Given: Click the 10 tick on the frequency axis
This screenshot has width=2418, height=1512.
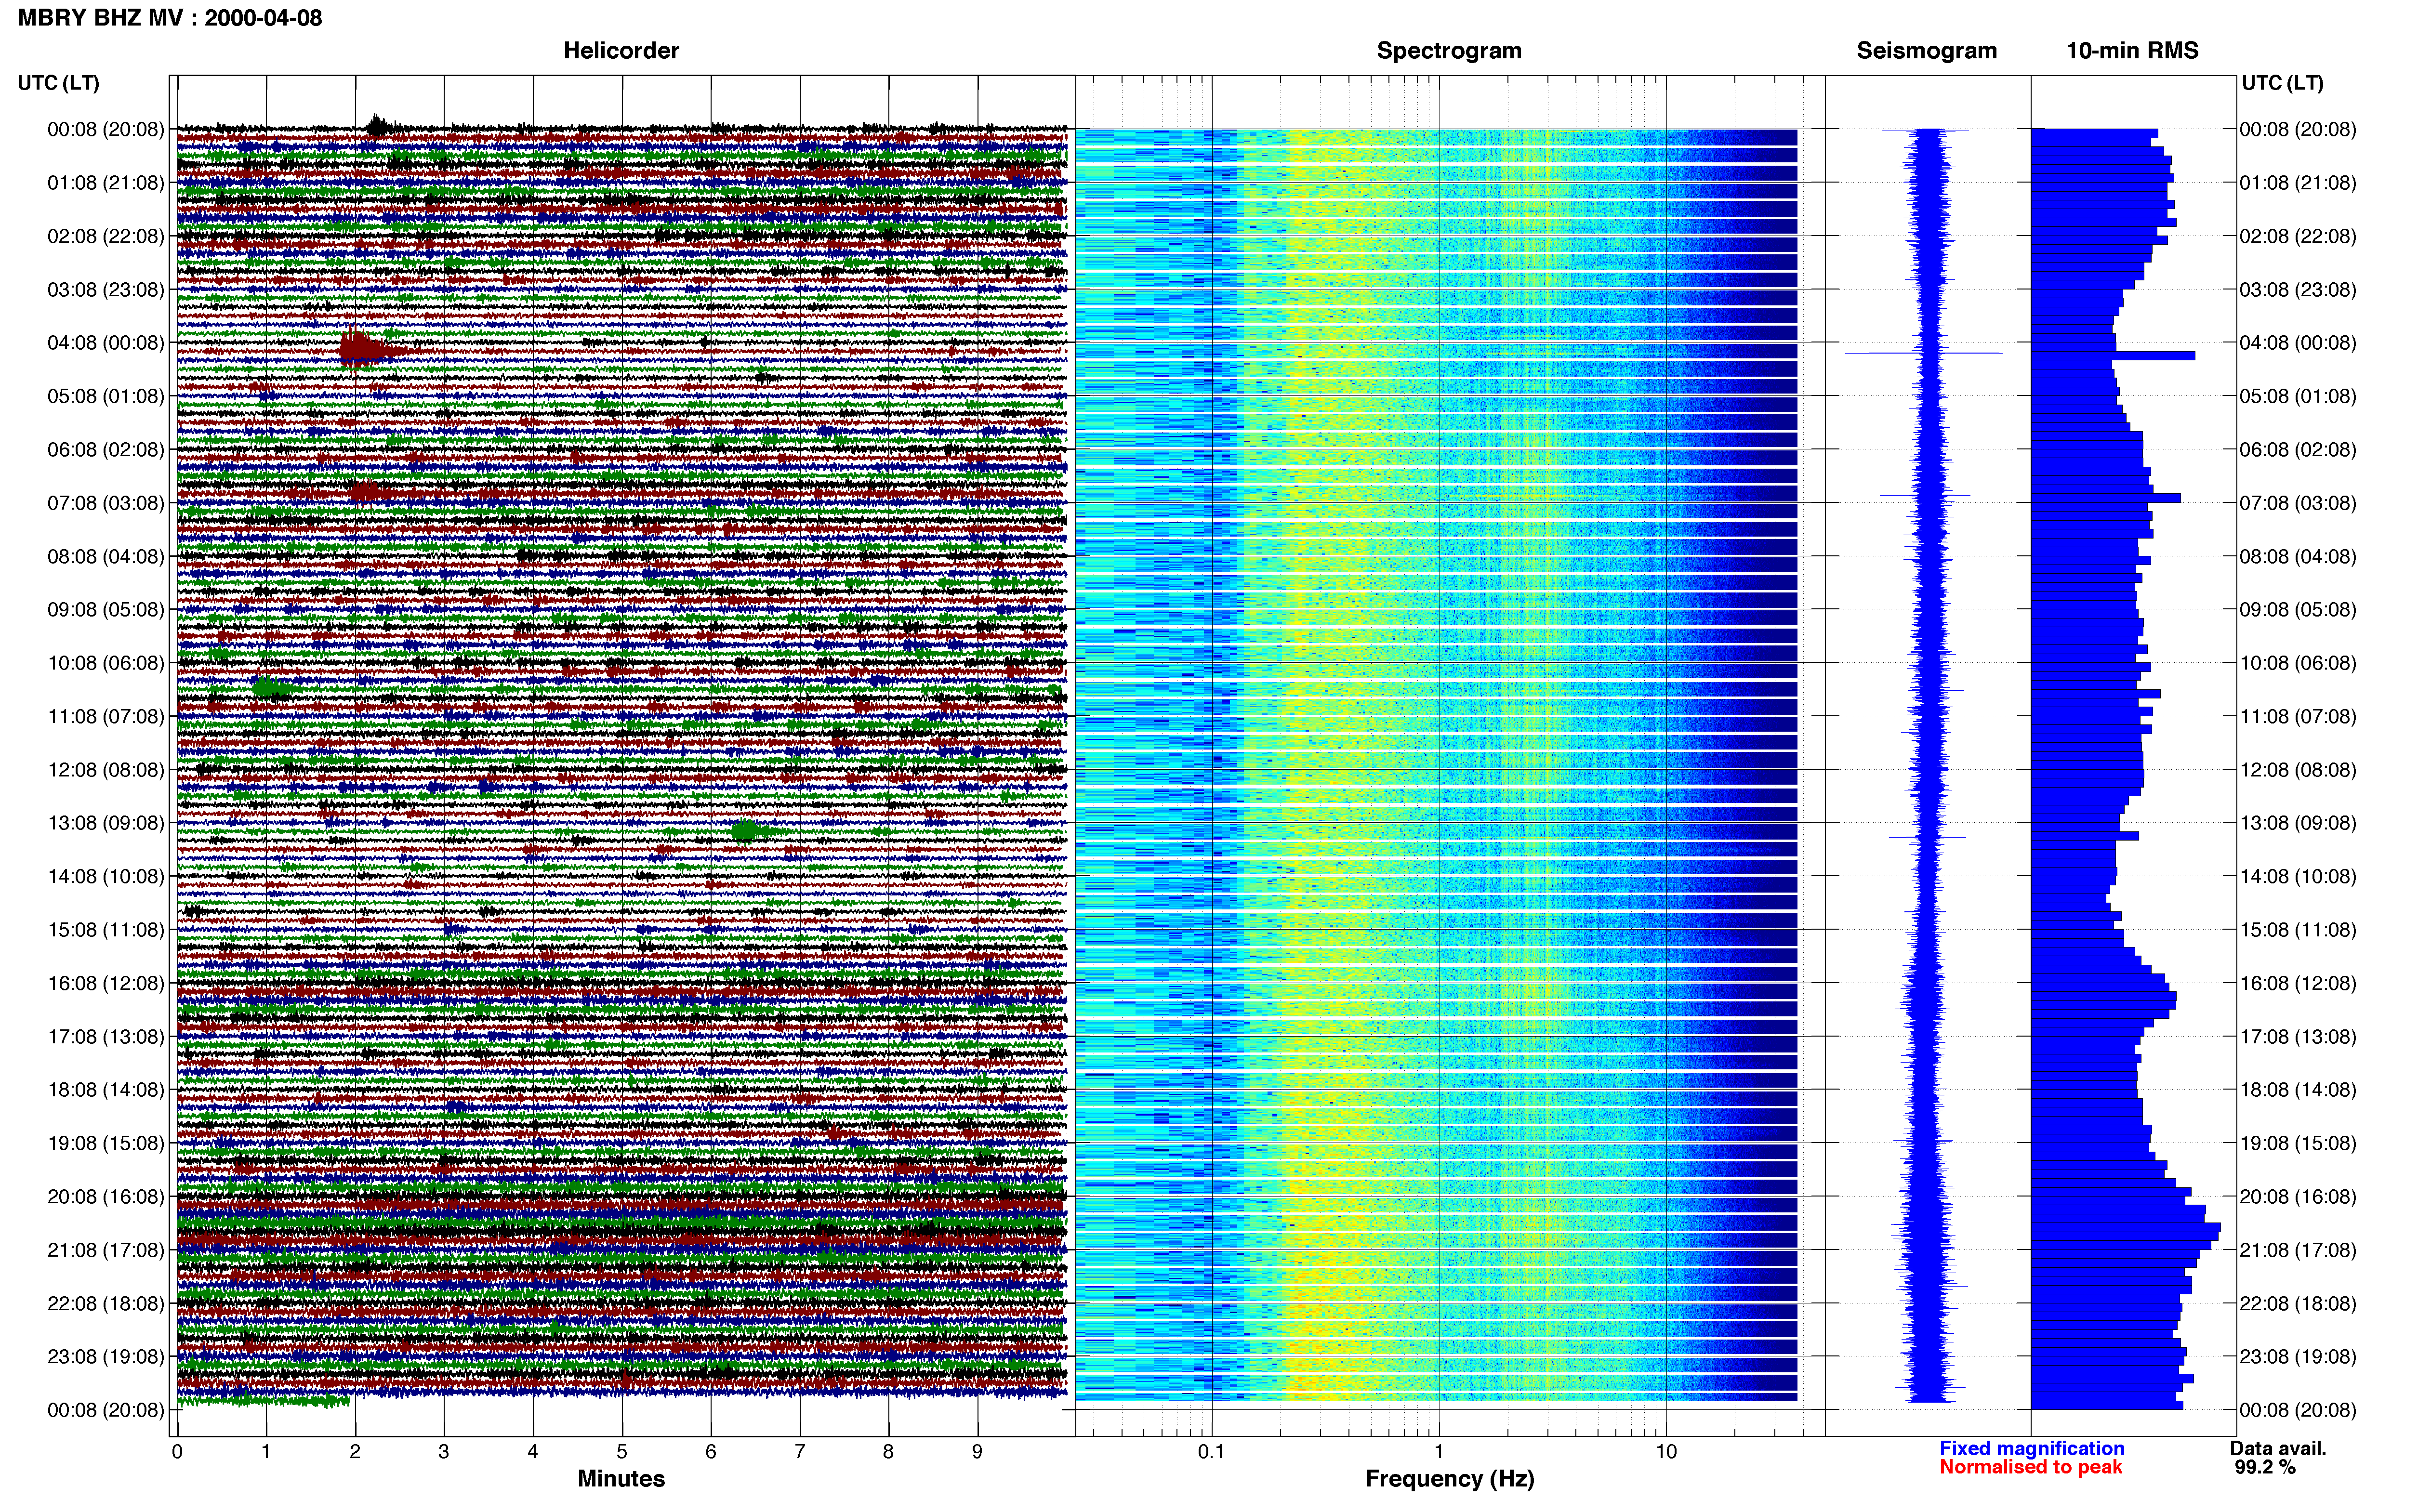Looking at the screenshot, I should 1666,1452.
